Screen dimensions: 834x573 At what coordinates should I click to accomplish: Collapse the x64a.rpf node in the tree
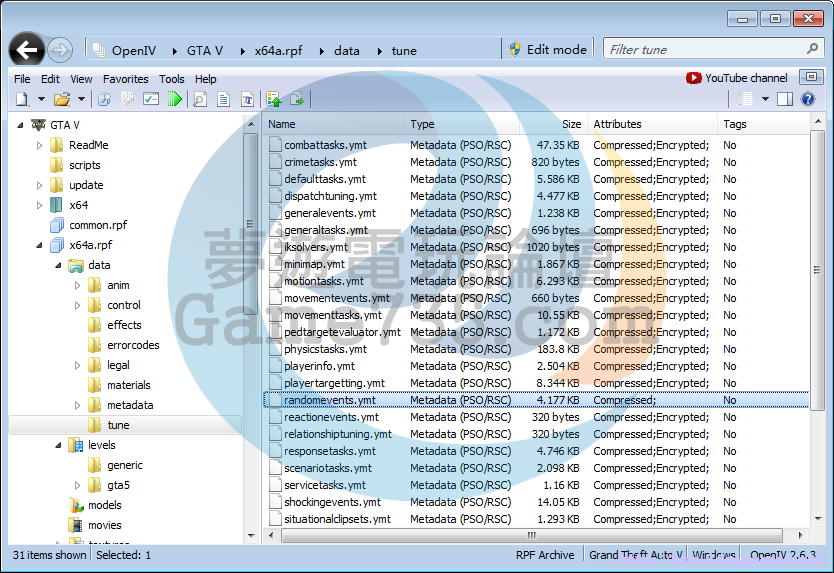point(40,245)
